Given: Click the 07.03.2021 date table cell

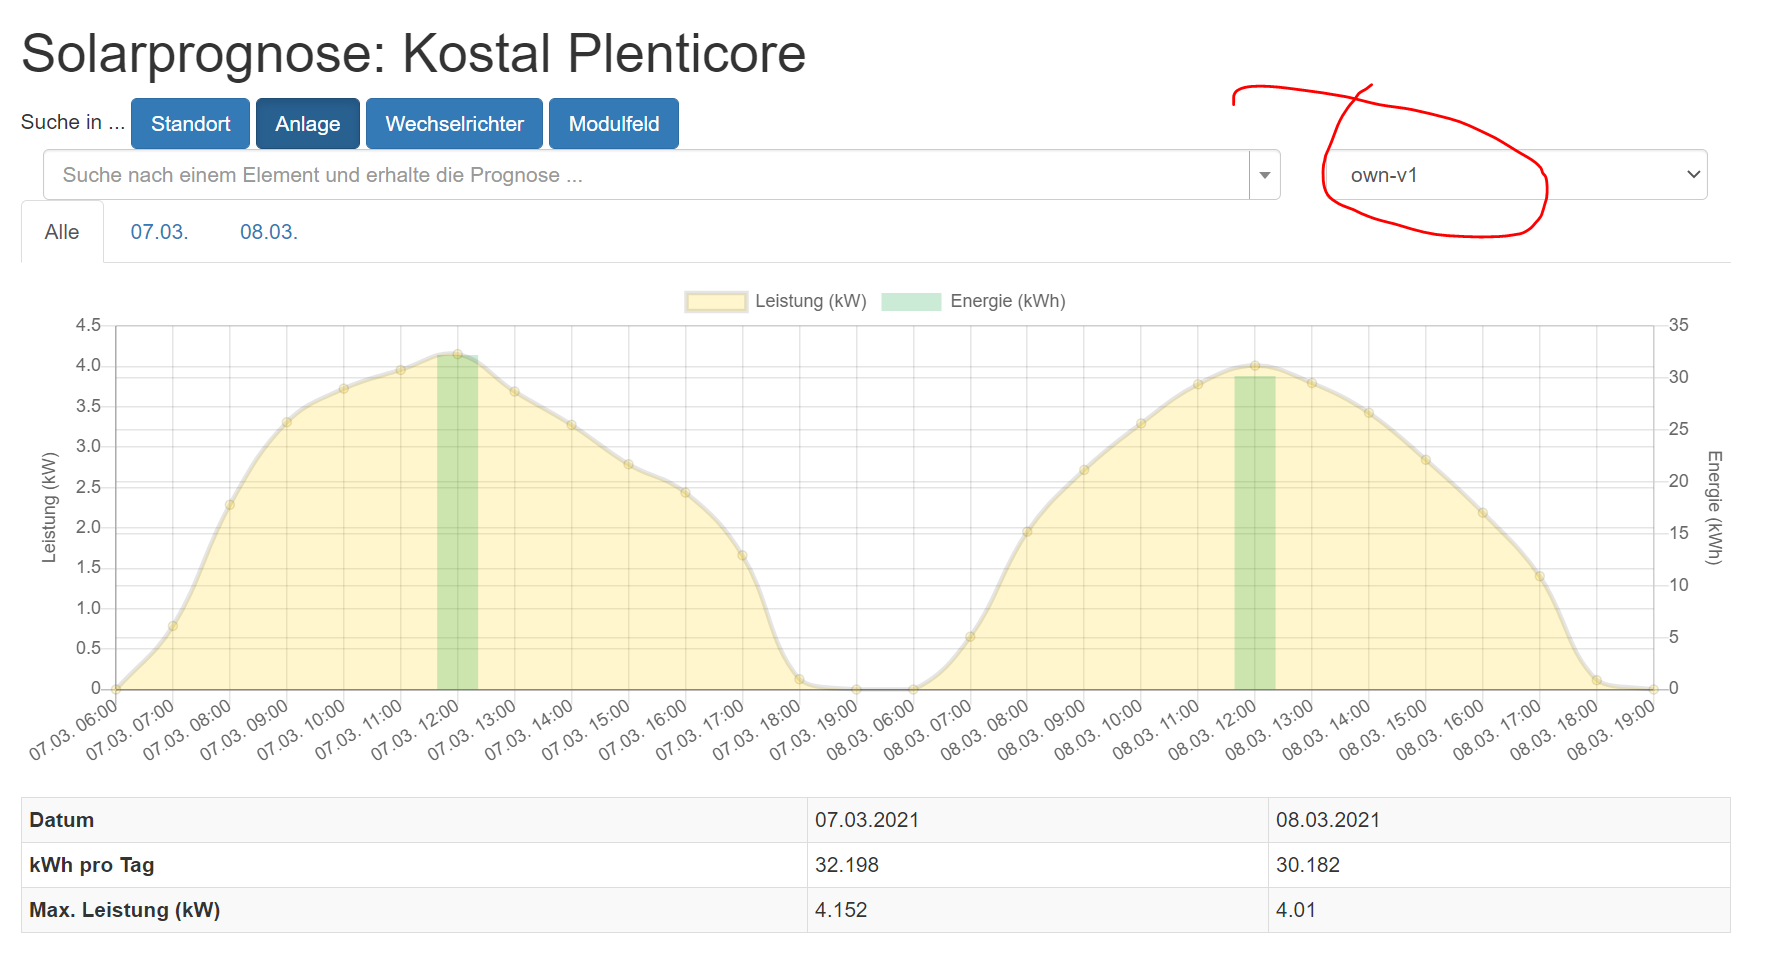Looking at the screenshot, I should pos(866,820).
